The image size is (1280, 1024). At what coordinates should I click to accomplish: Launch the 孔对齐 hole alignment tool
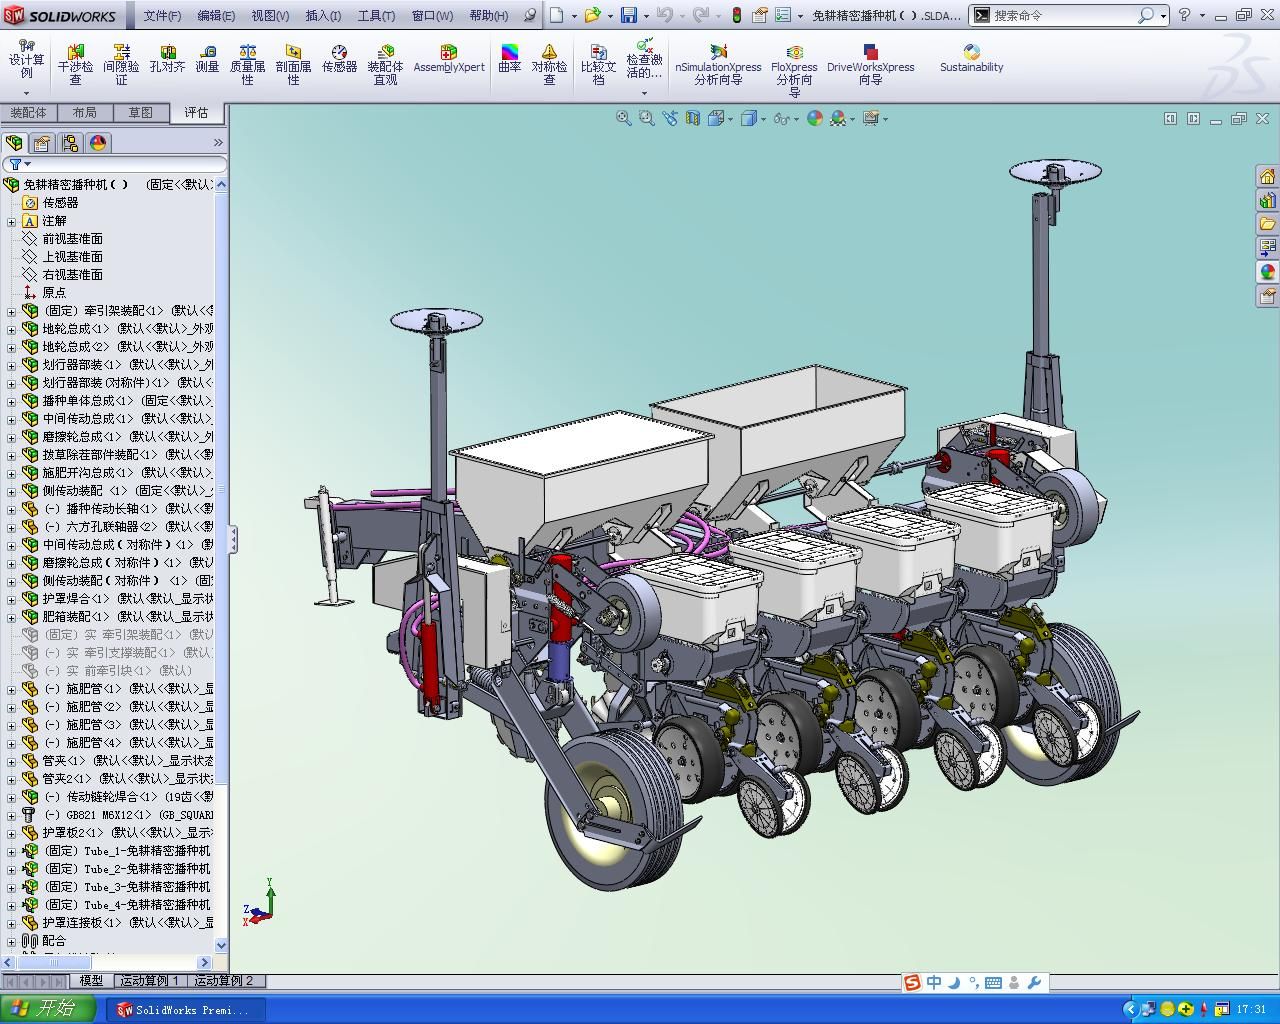[x=167, y=60]
